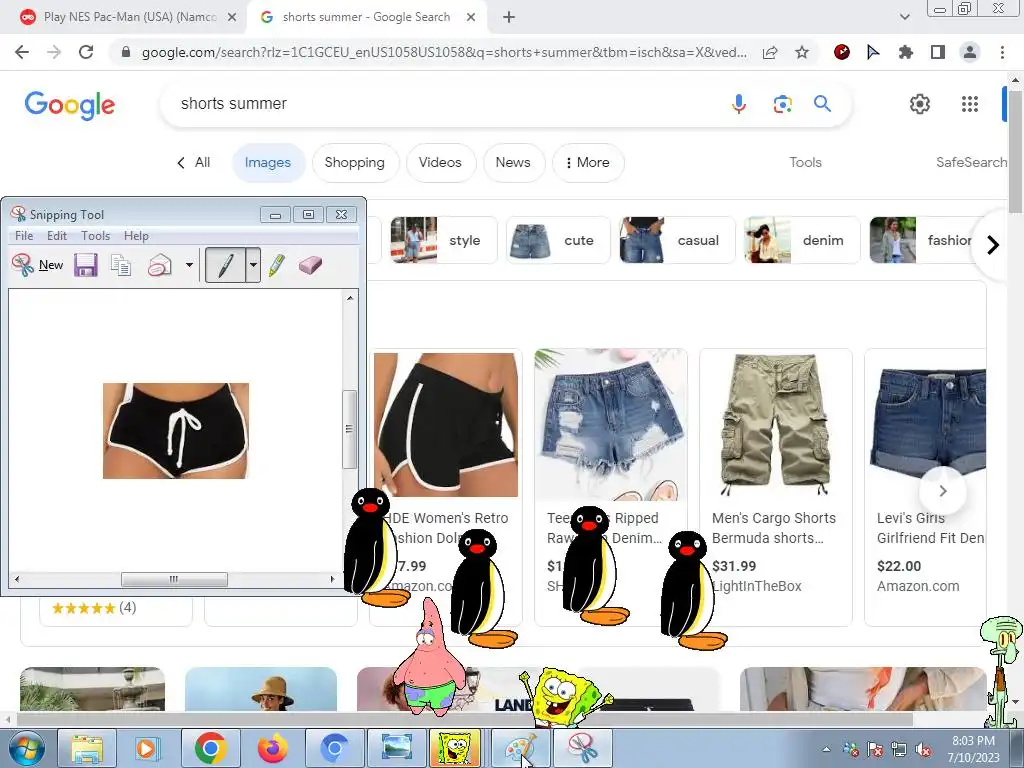This screenshot has width=1024, height=768.
Task: Open the Chrome three-dot menu
Action: coord(1002,52)
